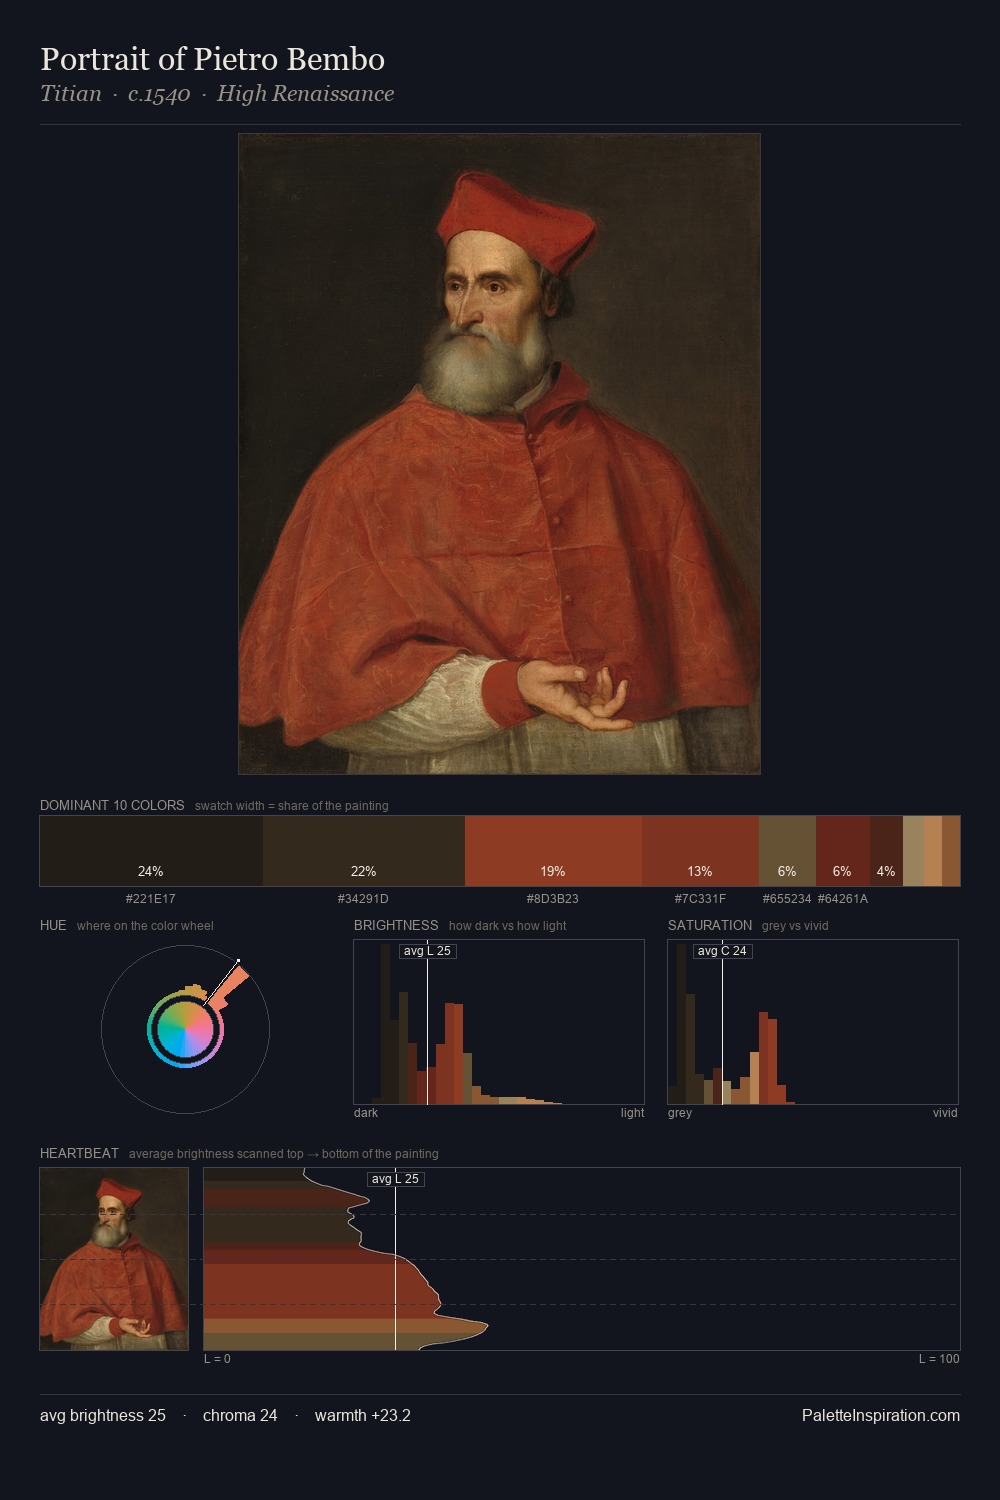Viewport: 1000px width, 1500px height.
Task: Click the 'DOMINANT 10 COLORS' heading
Action: pyautogui.click(x=112, y=805)
